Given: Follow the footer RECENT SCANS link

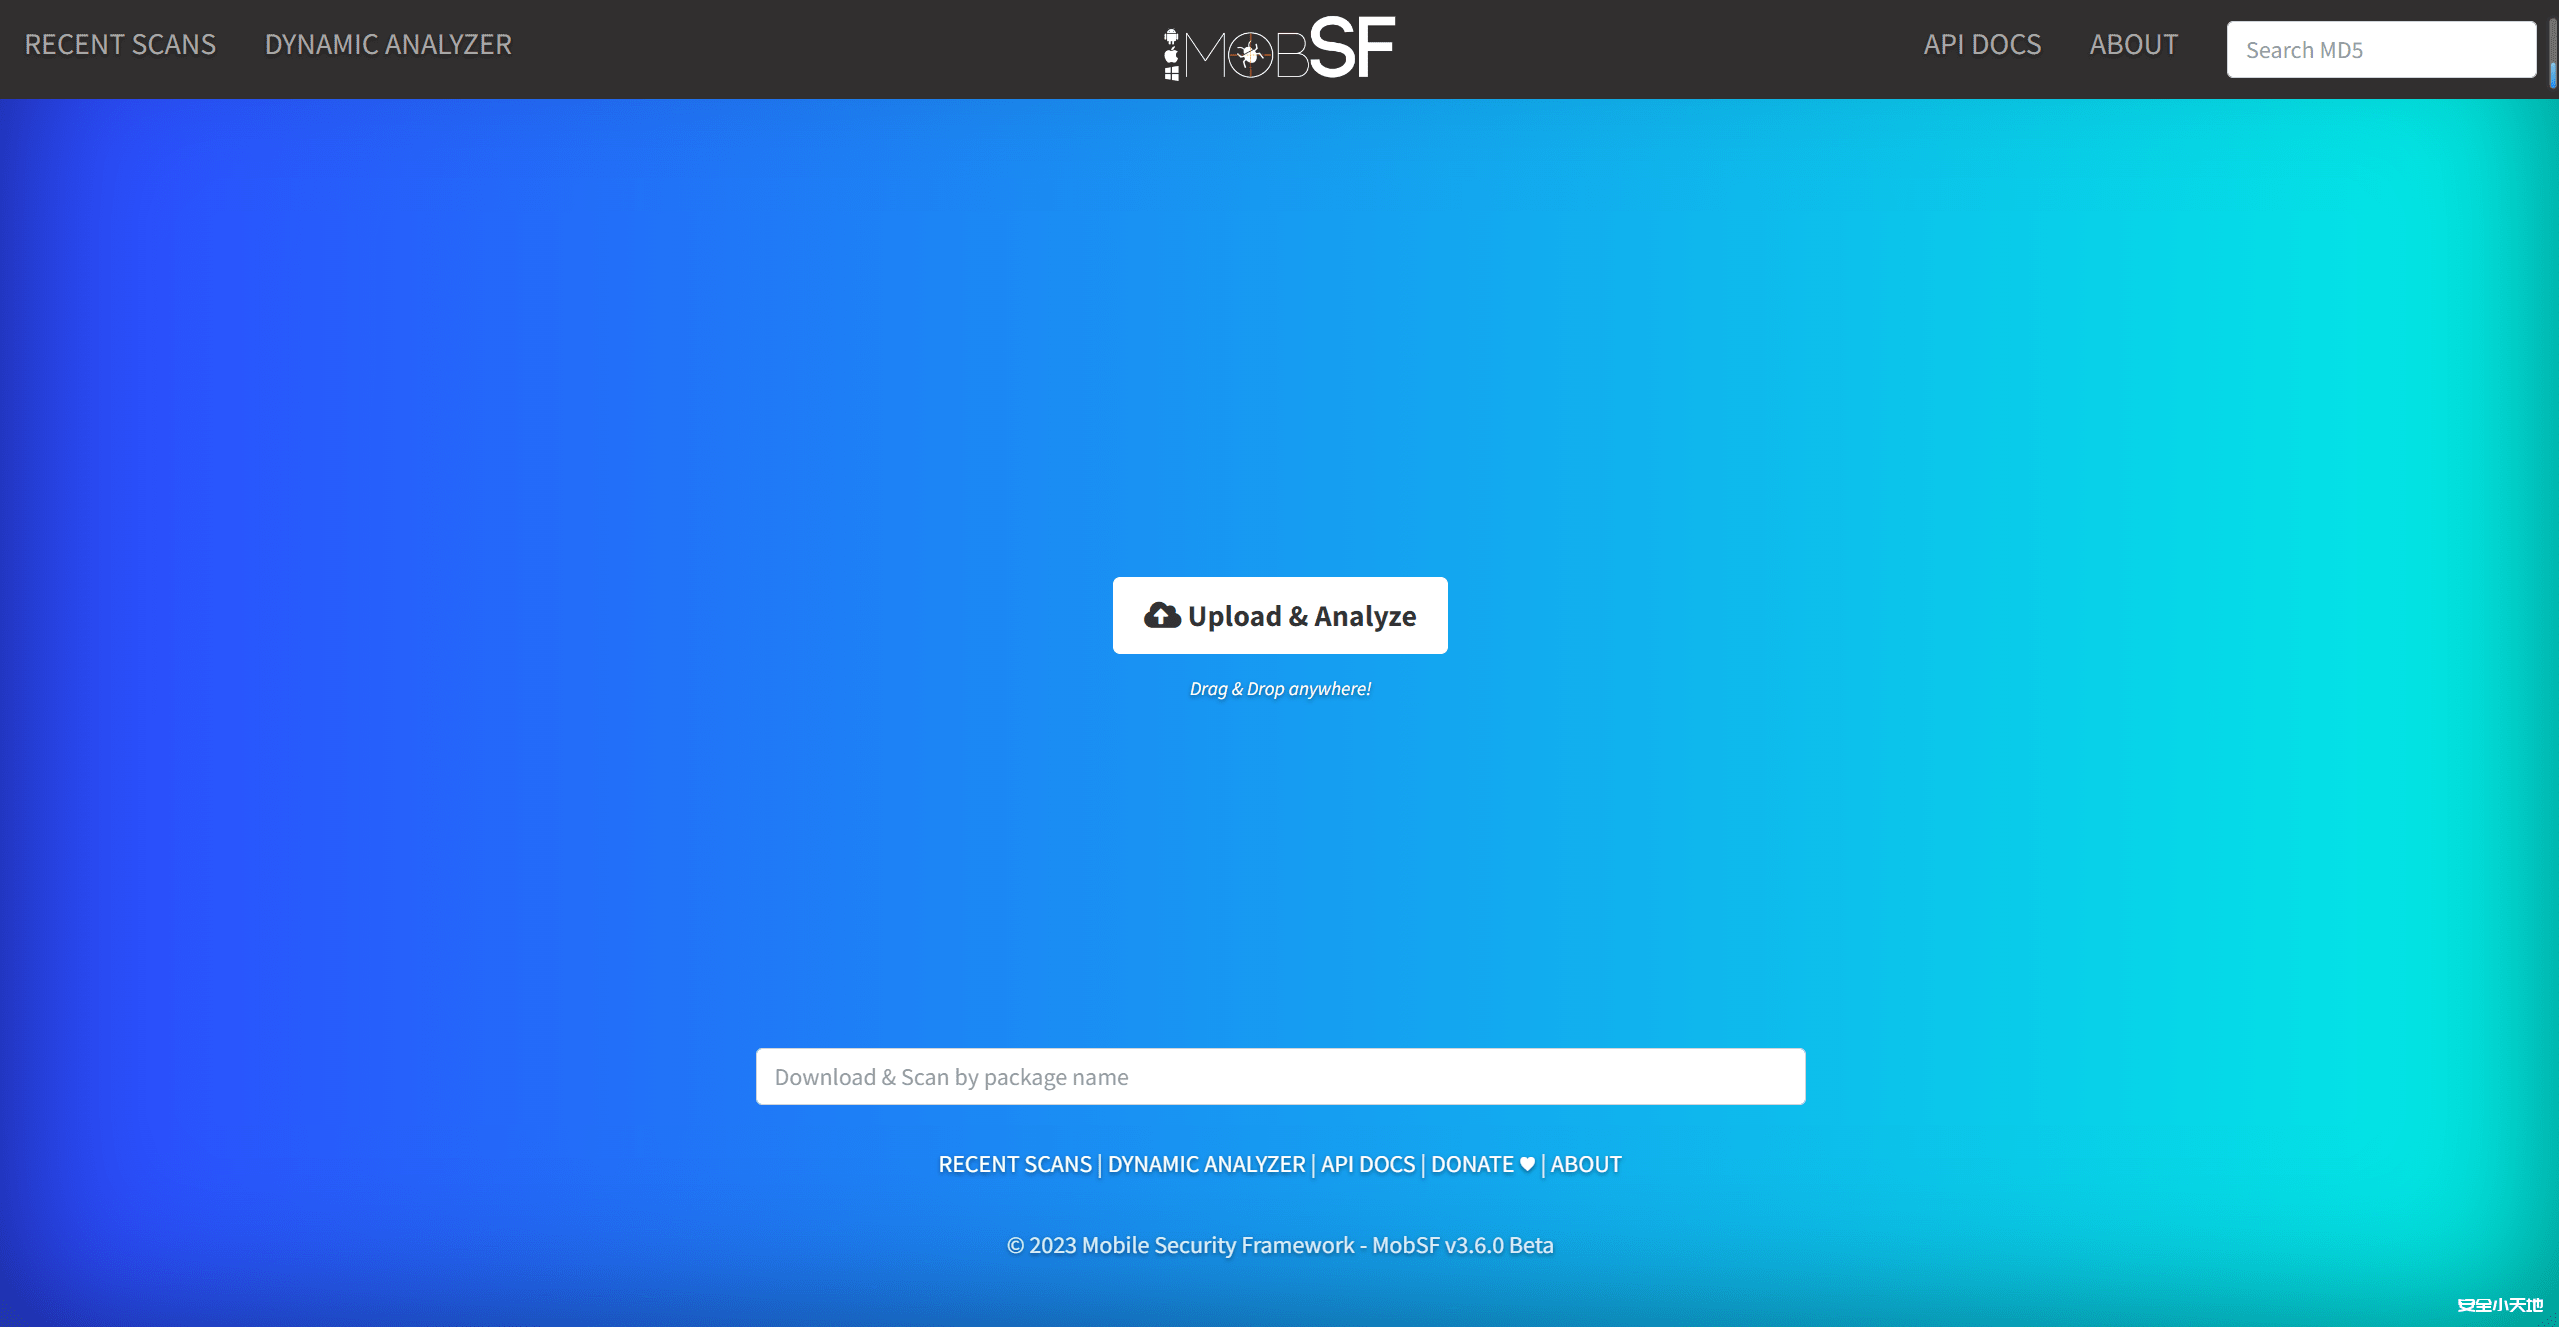Looking at the screenshot, I should tap(1015, 1164).
